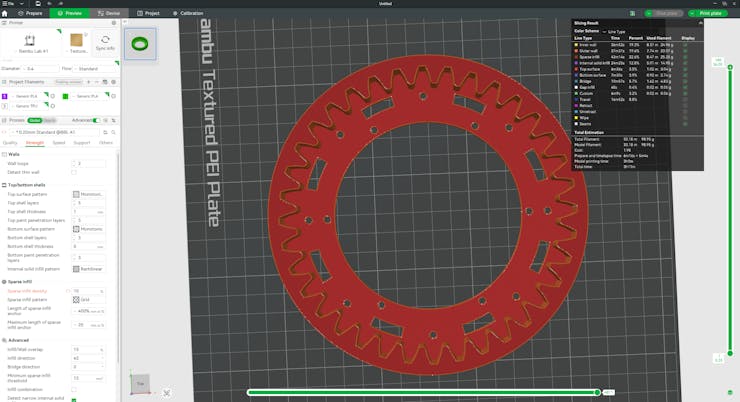Toggle display of Travel lines
This screenshot has width=740, height=402.
685,100
